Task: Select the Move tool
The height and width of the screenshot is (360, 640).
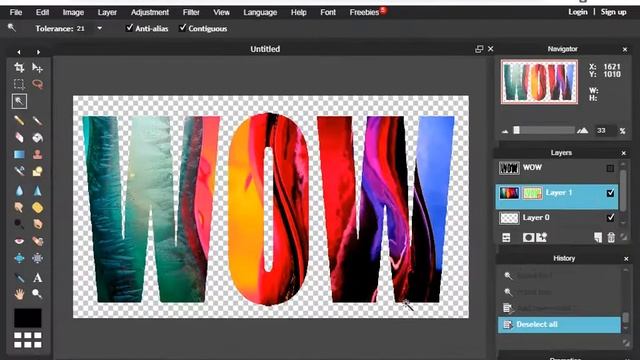Action: [x=38, y=67]
